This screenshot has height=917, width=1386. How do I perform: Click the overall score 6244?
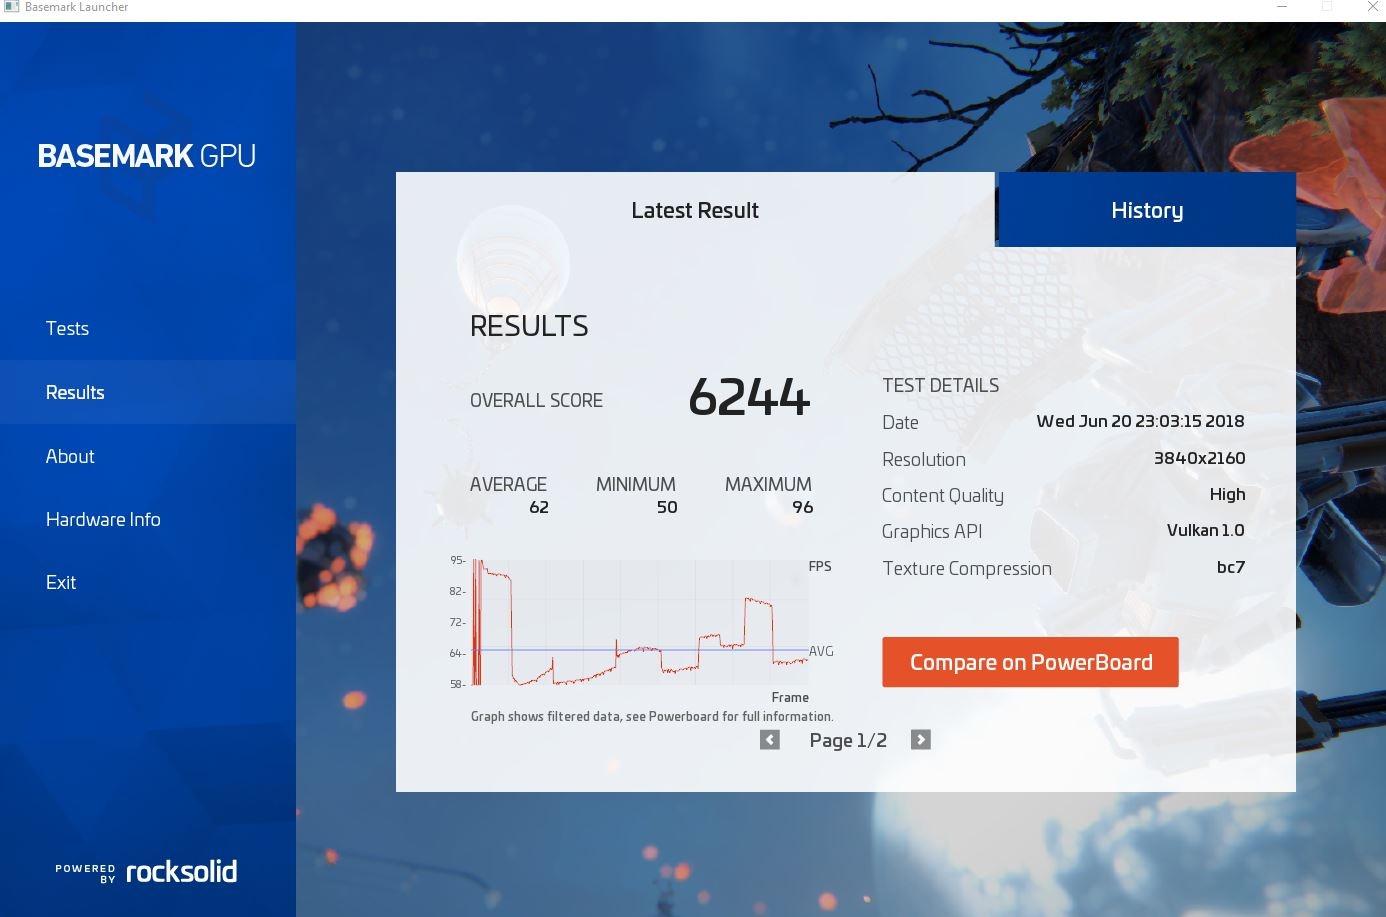[749, 397]
